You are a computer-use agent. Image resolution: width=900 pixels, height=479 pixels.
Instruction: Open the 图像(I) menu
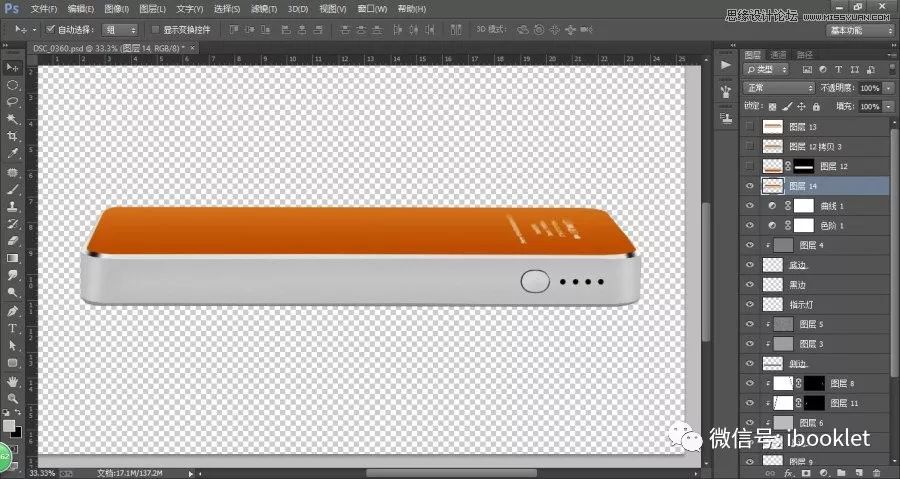click(x=117, y=9)
